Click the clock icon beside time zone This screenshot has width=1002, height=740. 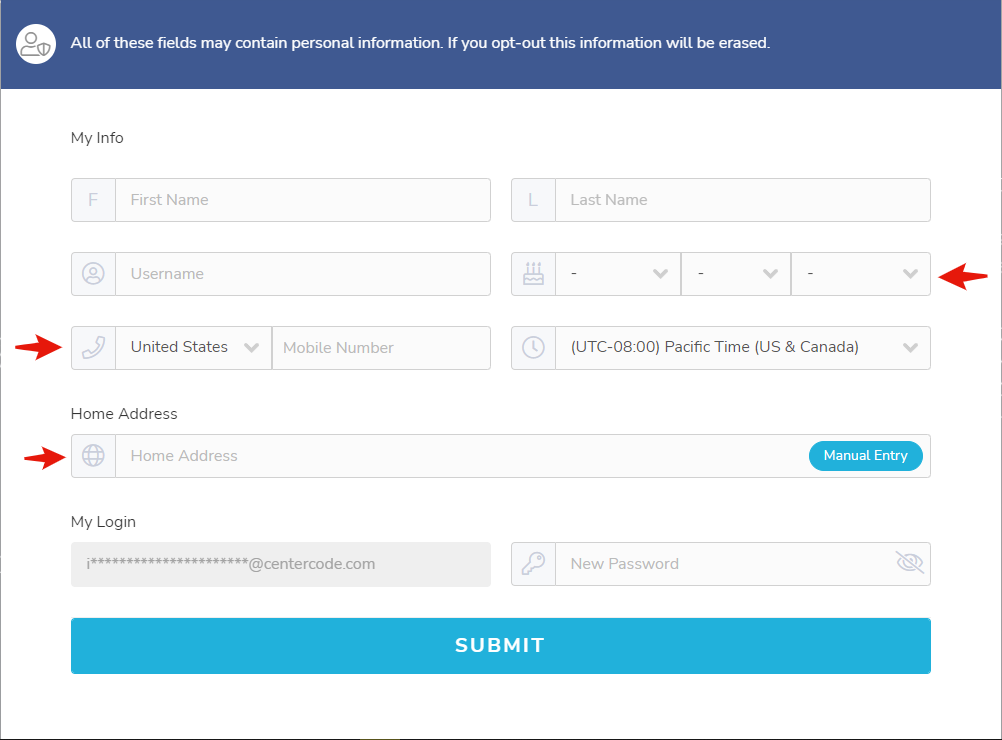coord(534,348)
